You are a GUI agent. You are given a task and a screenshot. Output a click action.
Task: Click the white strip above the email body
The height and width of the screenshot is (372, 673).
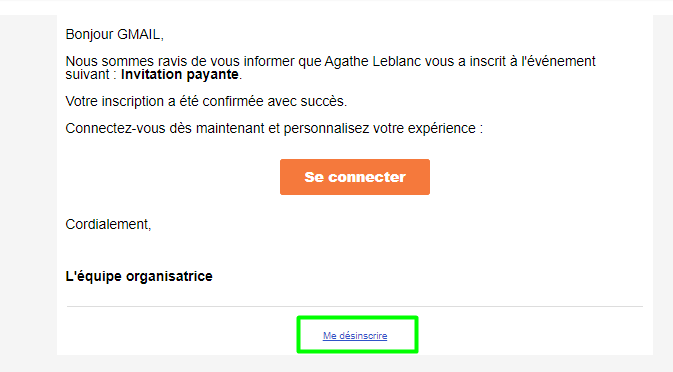(x=336, y=7)
